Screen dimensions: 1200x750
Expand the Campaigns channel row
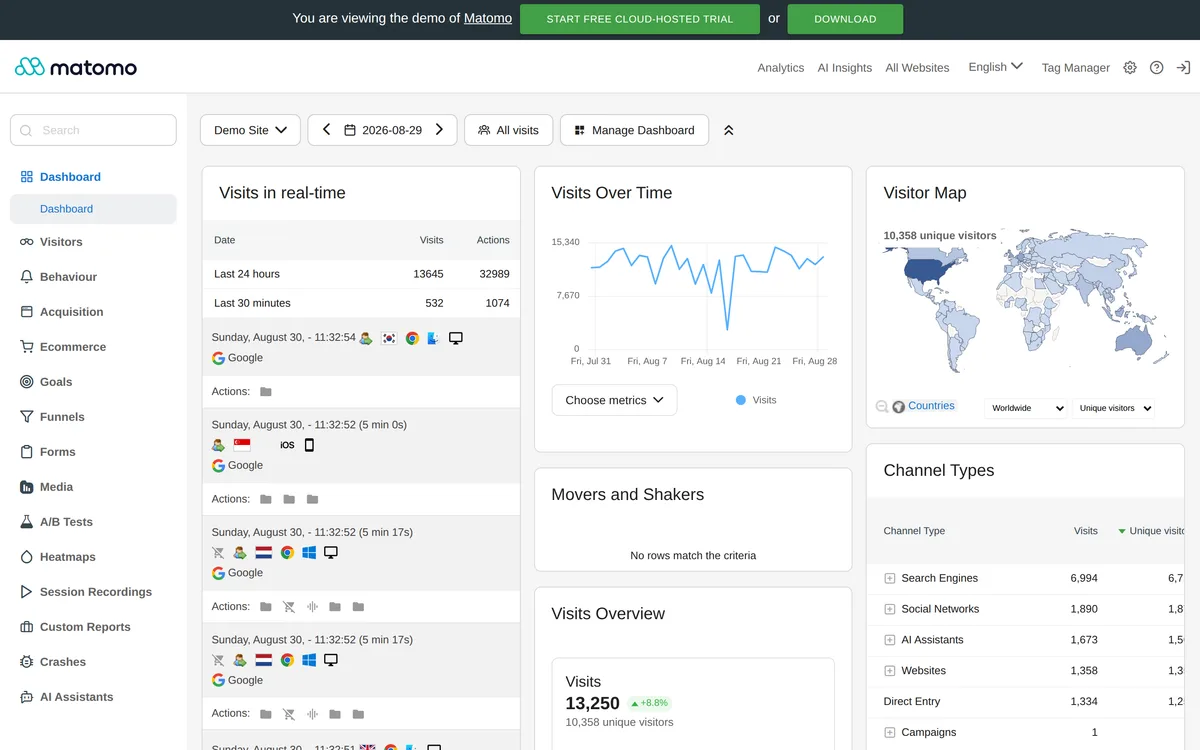[x=889, y=733]
